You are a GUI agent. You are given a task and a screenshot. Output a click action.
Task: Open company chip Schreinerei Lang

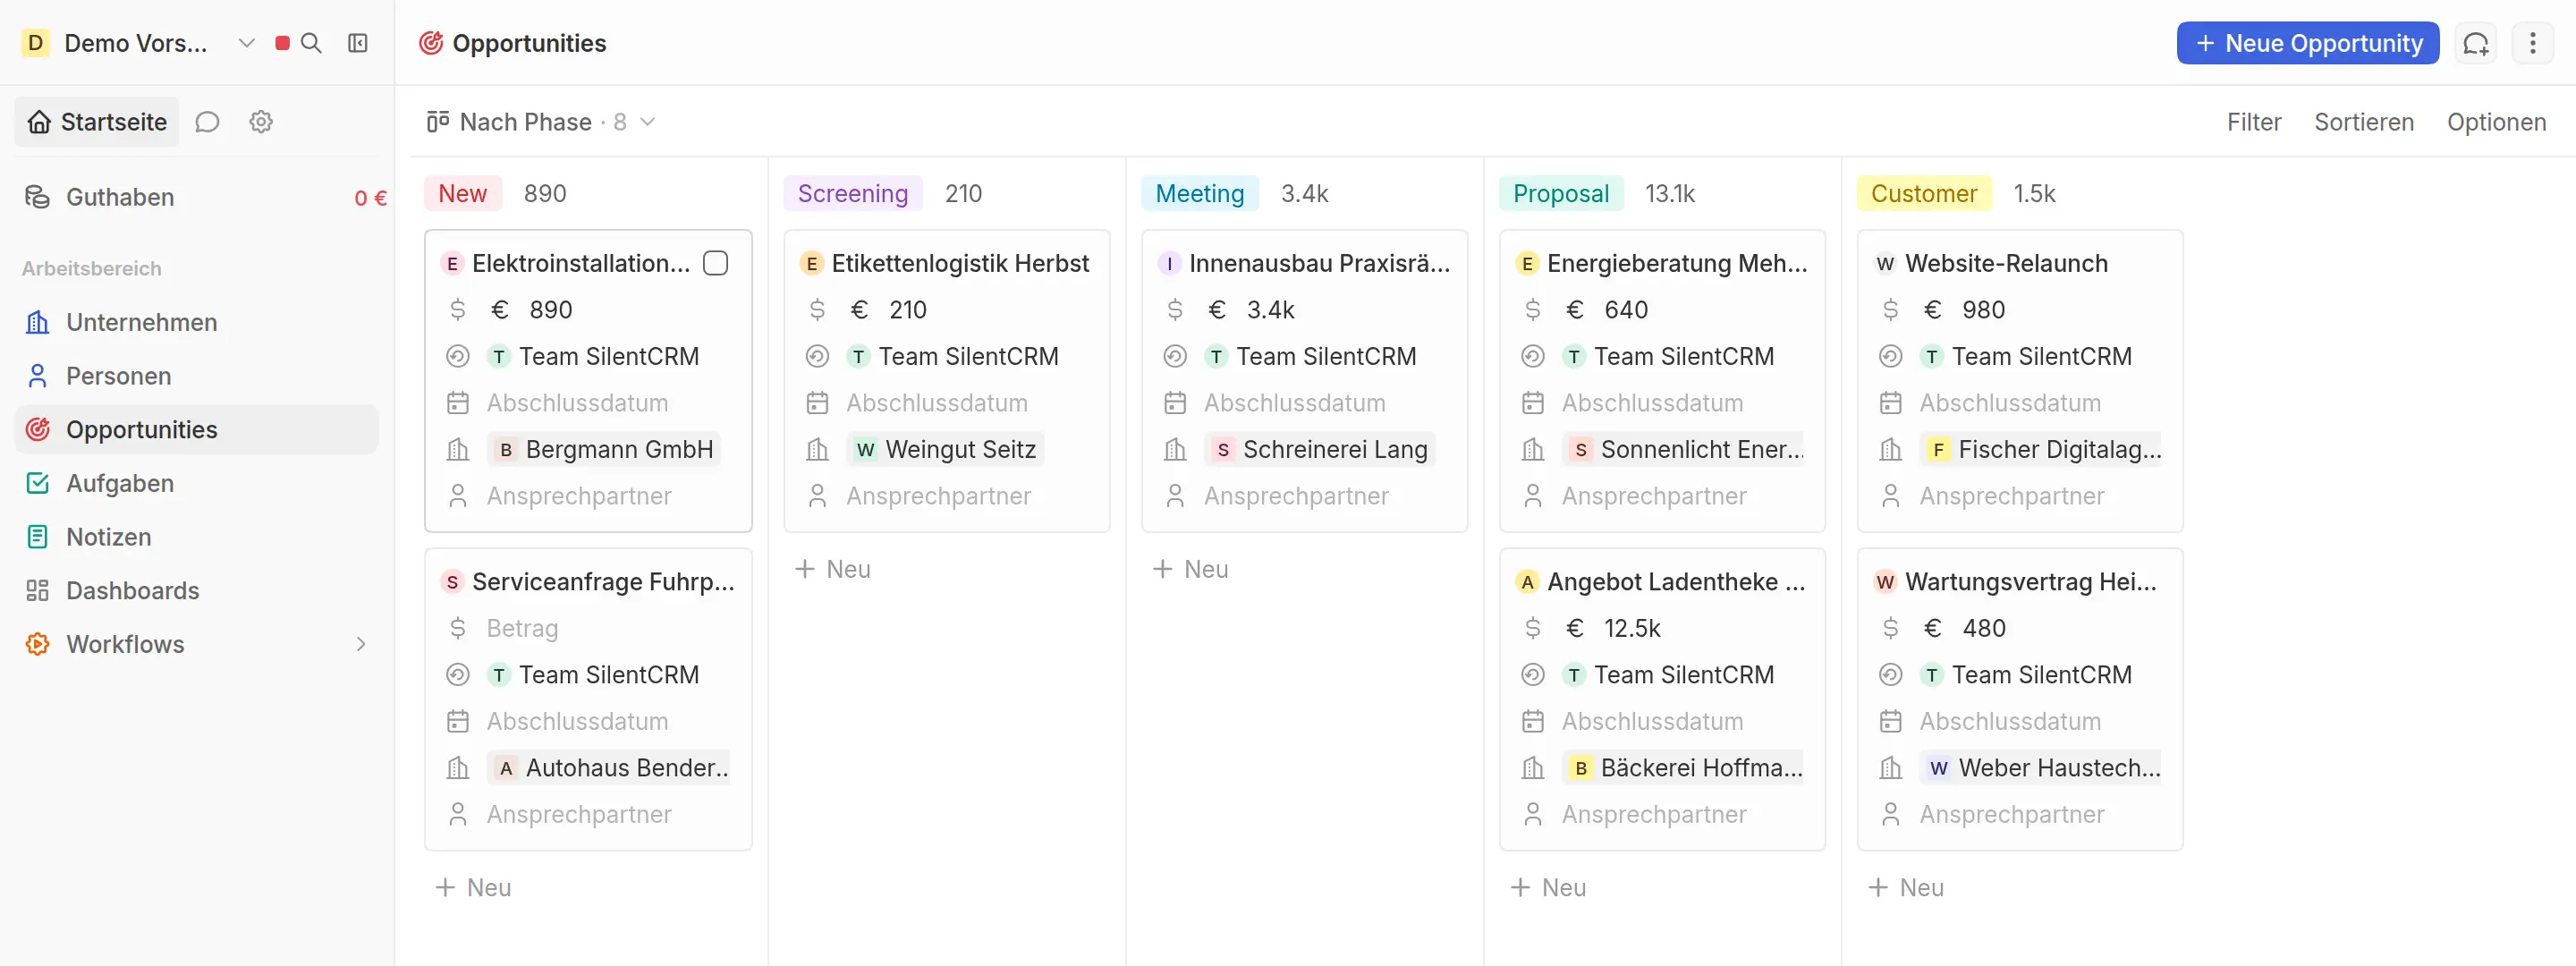pos(1320,450)
